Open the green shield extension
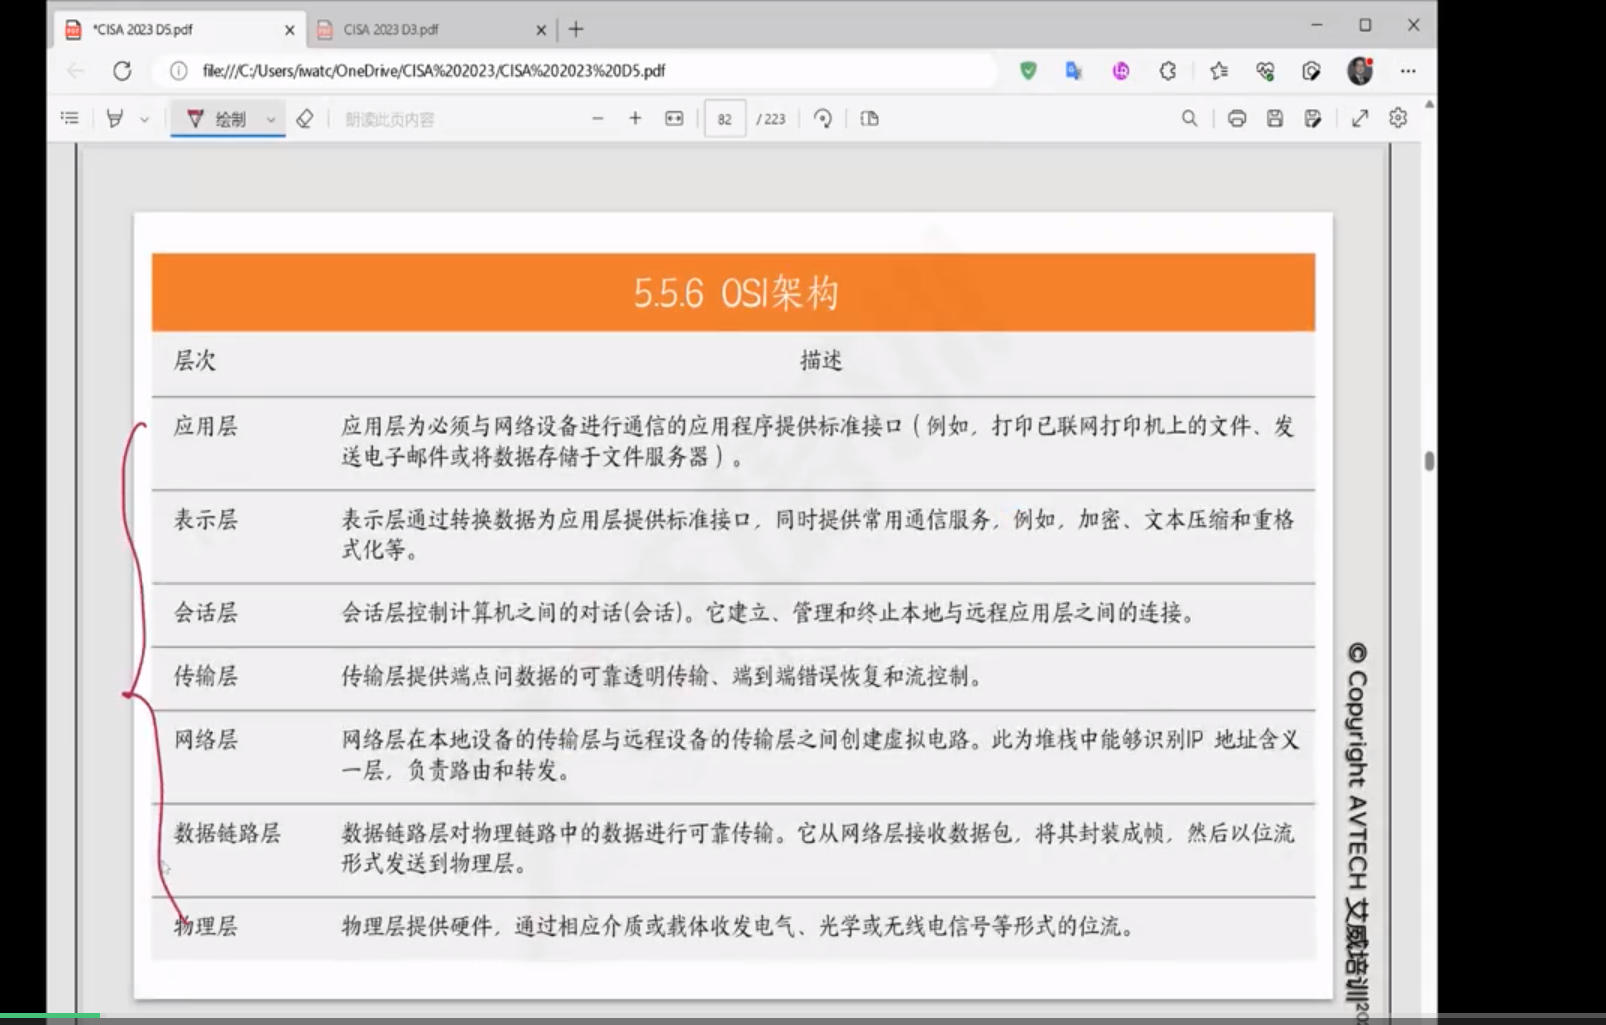The height and width of the screenshot is (1025, 1606). click(1028, 71)
